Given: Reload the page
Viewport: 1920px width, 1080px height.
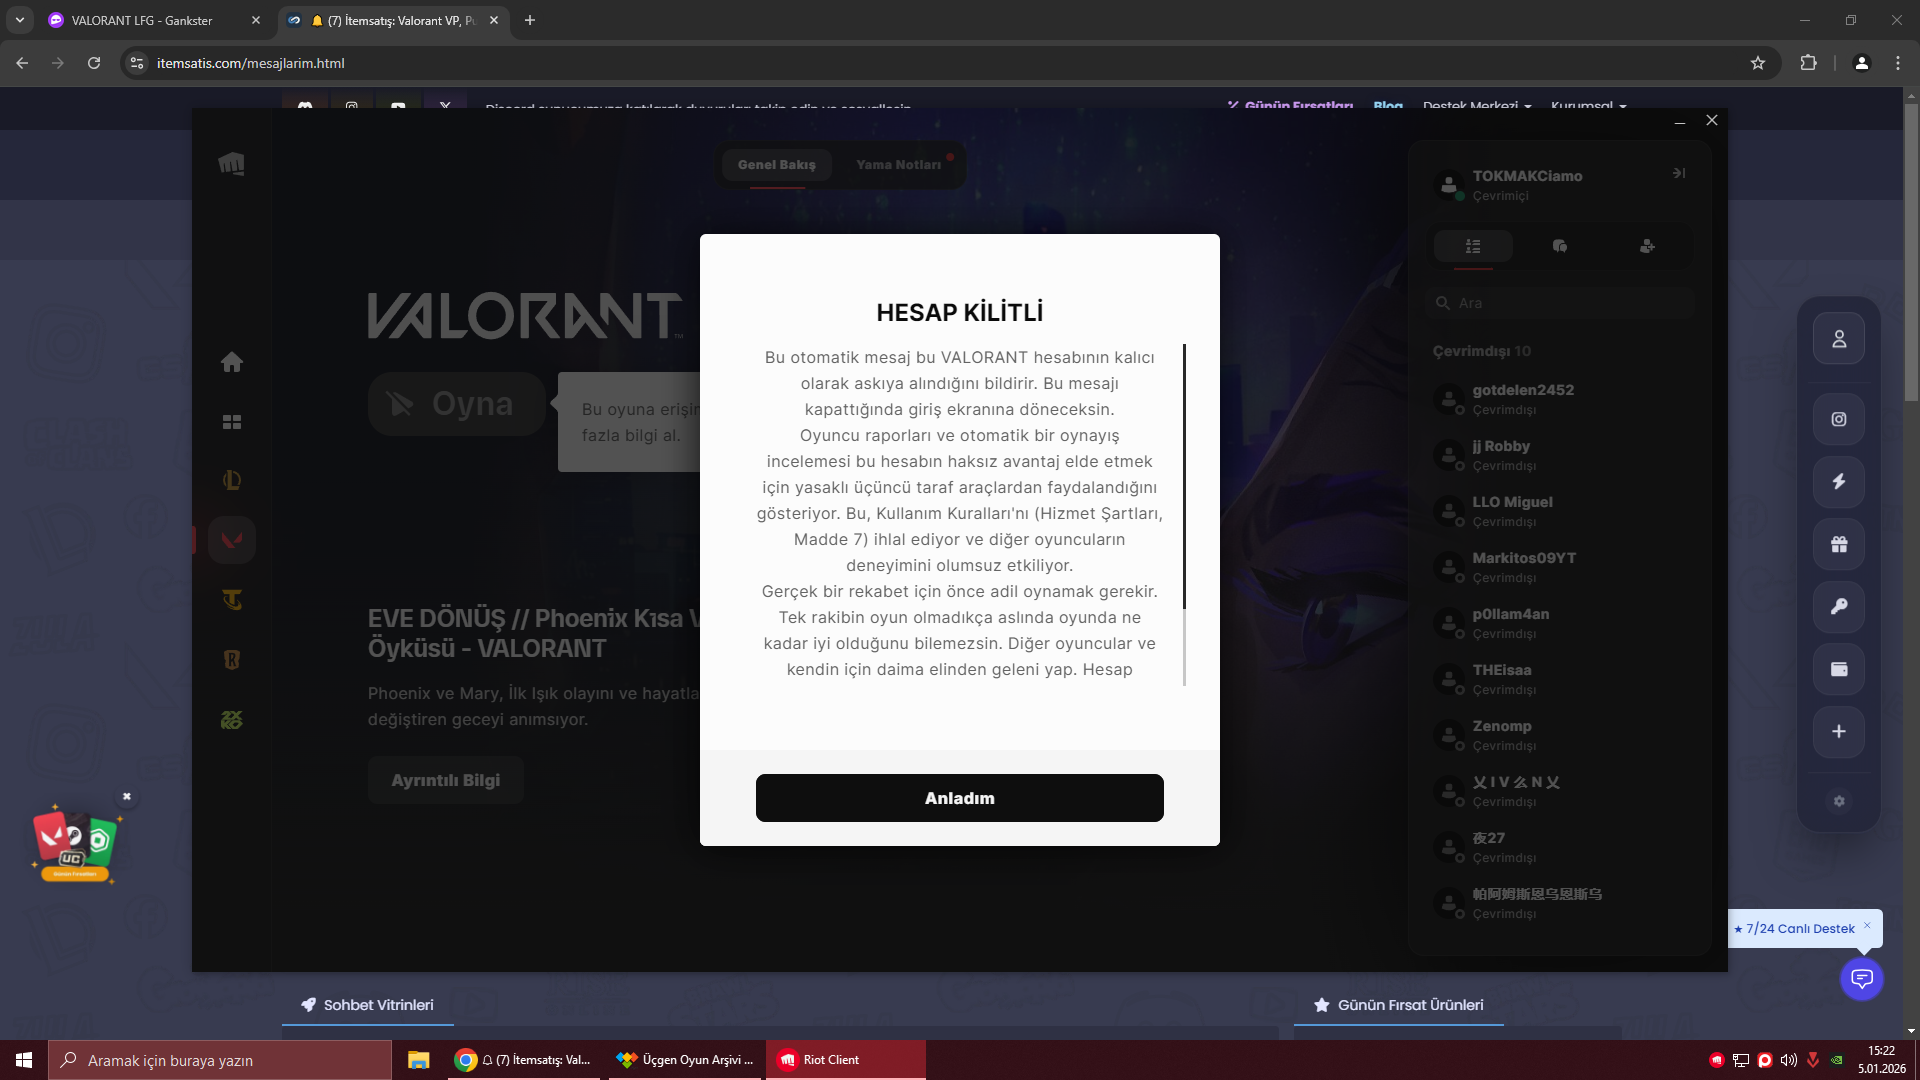Looking at the screenshot, I should [x=94, y=63].
